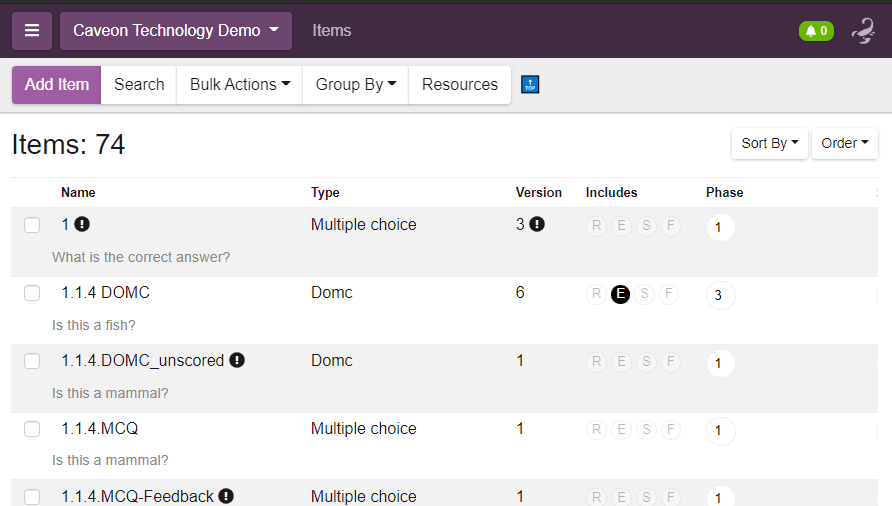Open the hamburger navigation menu
Screen dimensions: 892x506
(32, 31)
